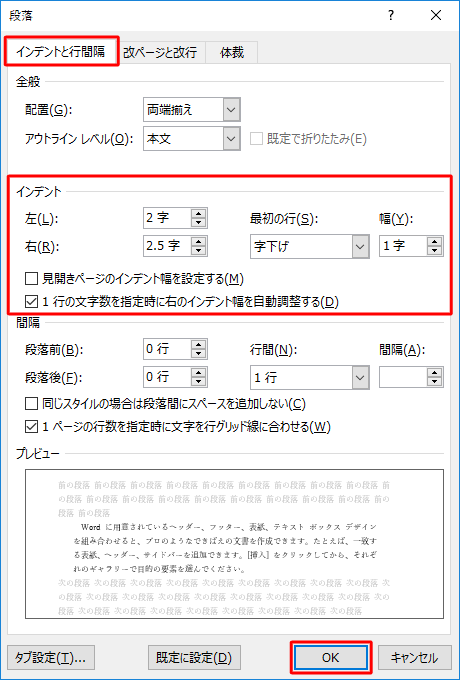This screenshot has width=460, height=680.
Task: Click the 幅 field showing 1 字
Action: (403, 246)
